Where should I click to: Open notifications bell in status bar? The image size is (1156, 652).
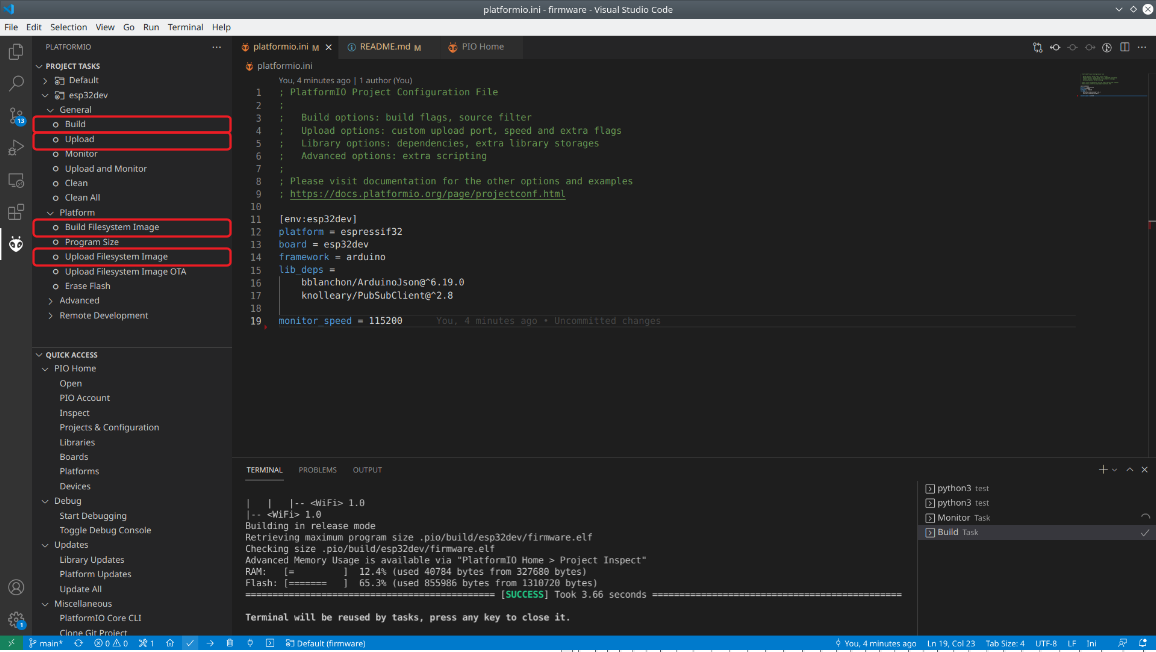pyautogui.click(x=1143, y=643)
